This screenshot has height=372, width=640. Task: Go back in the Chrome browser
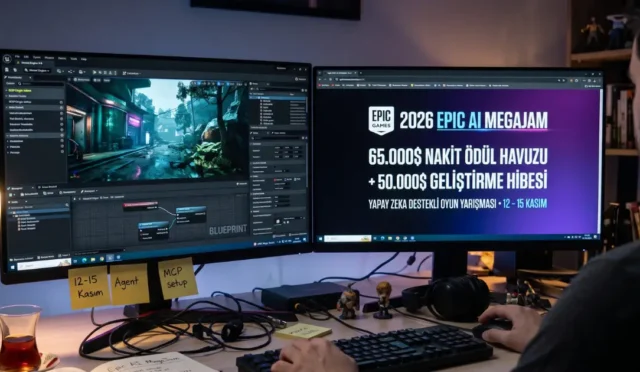320,79
